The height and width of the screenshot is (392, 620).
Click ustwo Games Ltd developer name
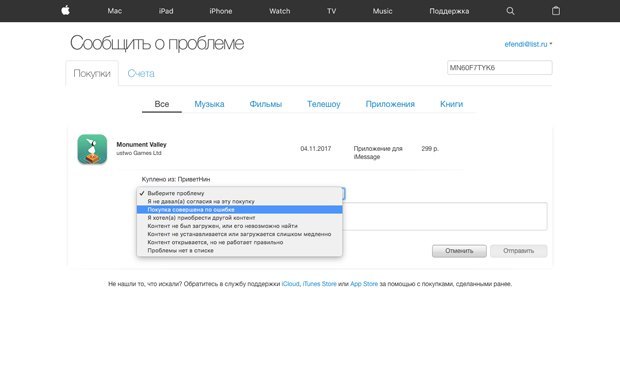click(x=139, y=153)
